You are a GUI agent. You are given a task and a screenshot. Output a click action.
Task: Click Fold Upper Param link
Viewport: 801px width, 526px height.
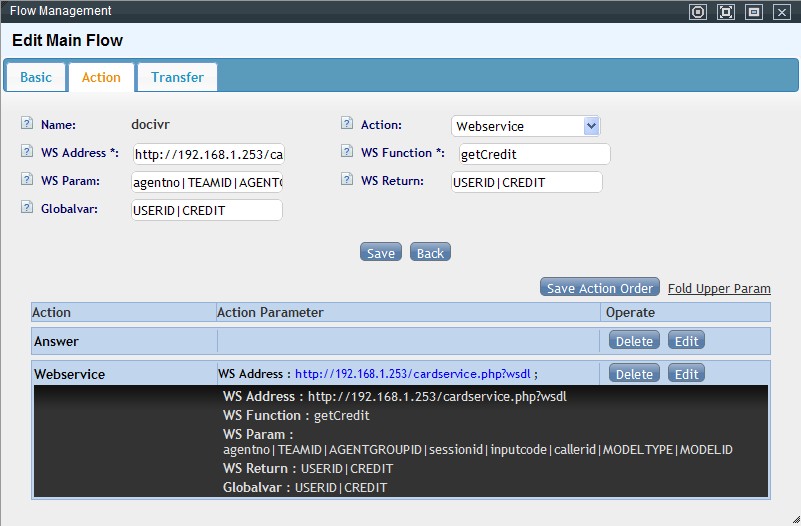point(719,289)
